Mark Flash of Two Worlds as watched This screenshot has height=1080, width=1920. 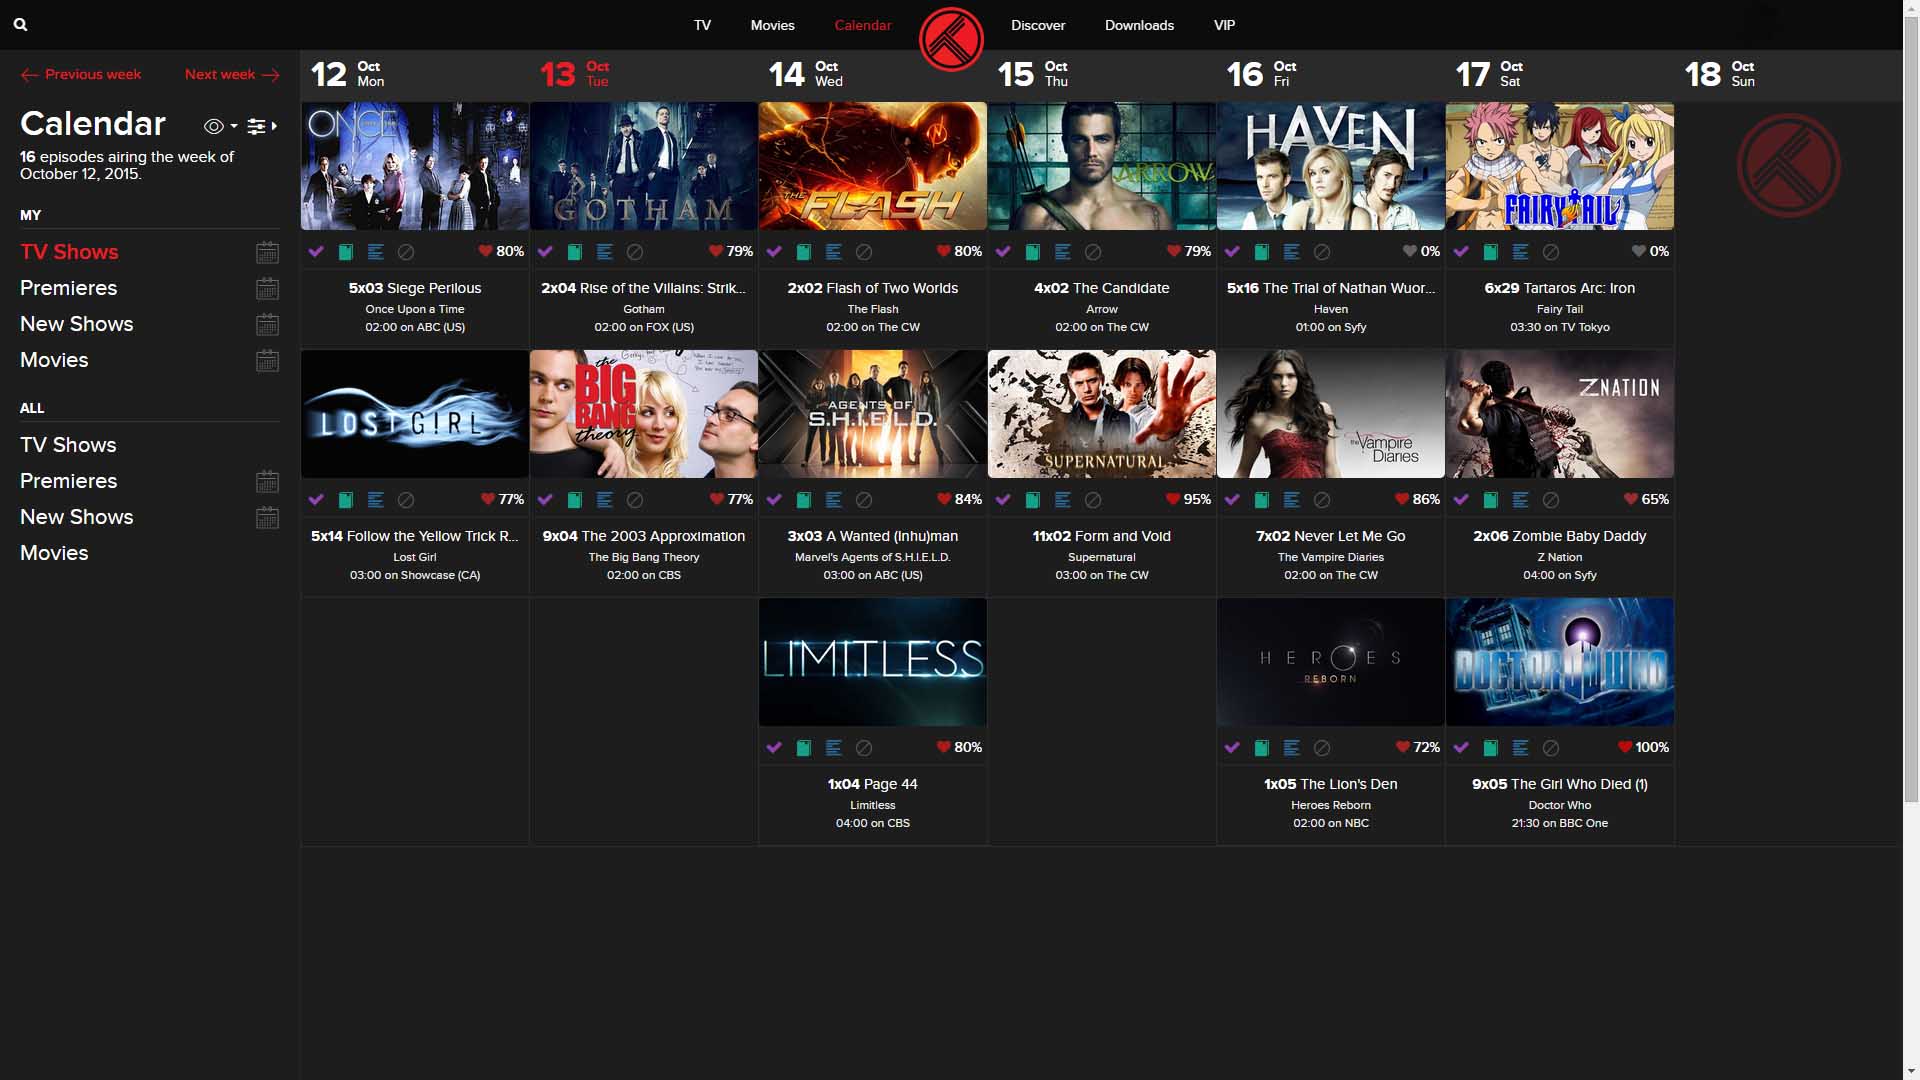point(774,252)
